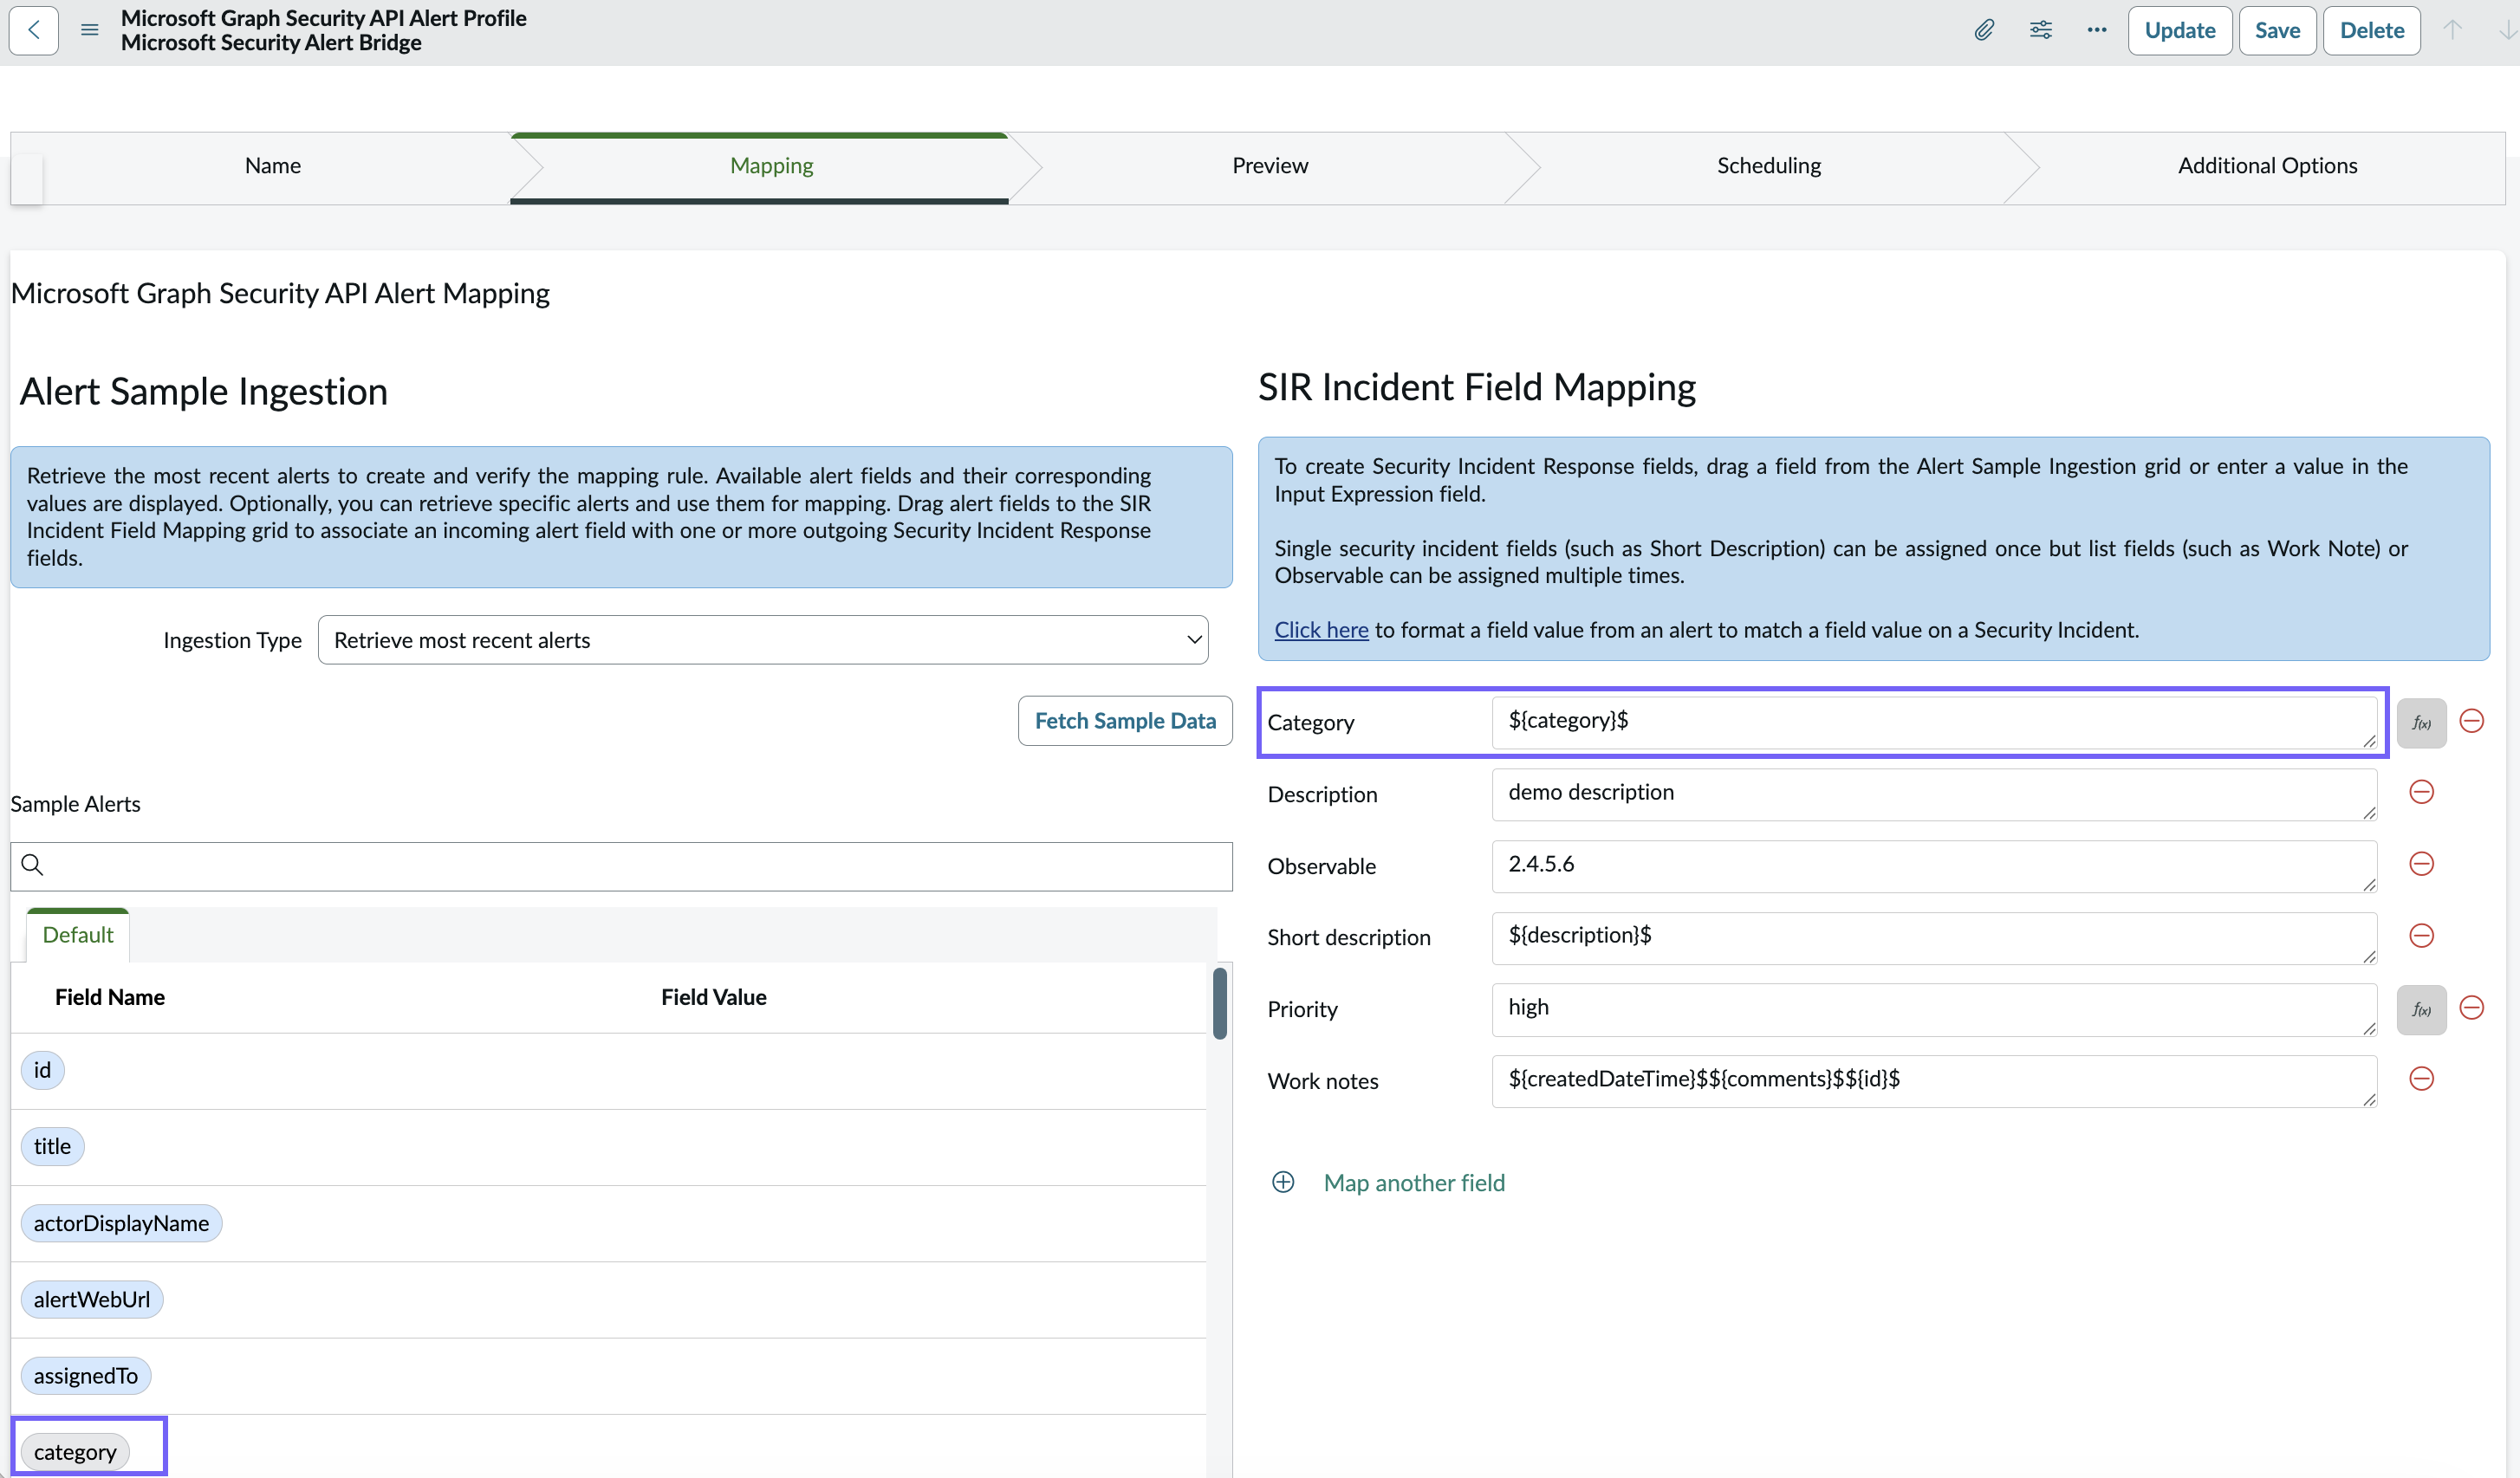Open the attachments paperclip icon
Screen dimensions: 2520x1478
(1984, 30)
